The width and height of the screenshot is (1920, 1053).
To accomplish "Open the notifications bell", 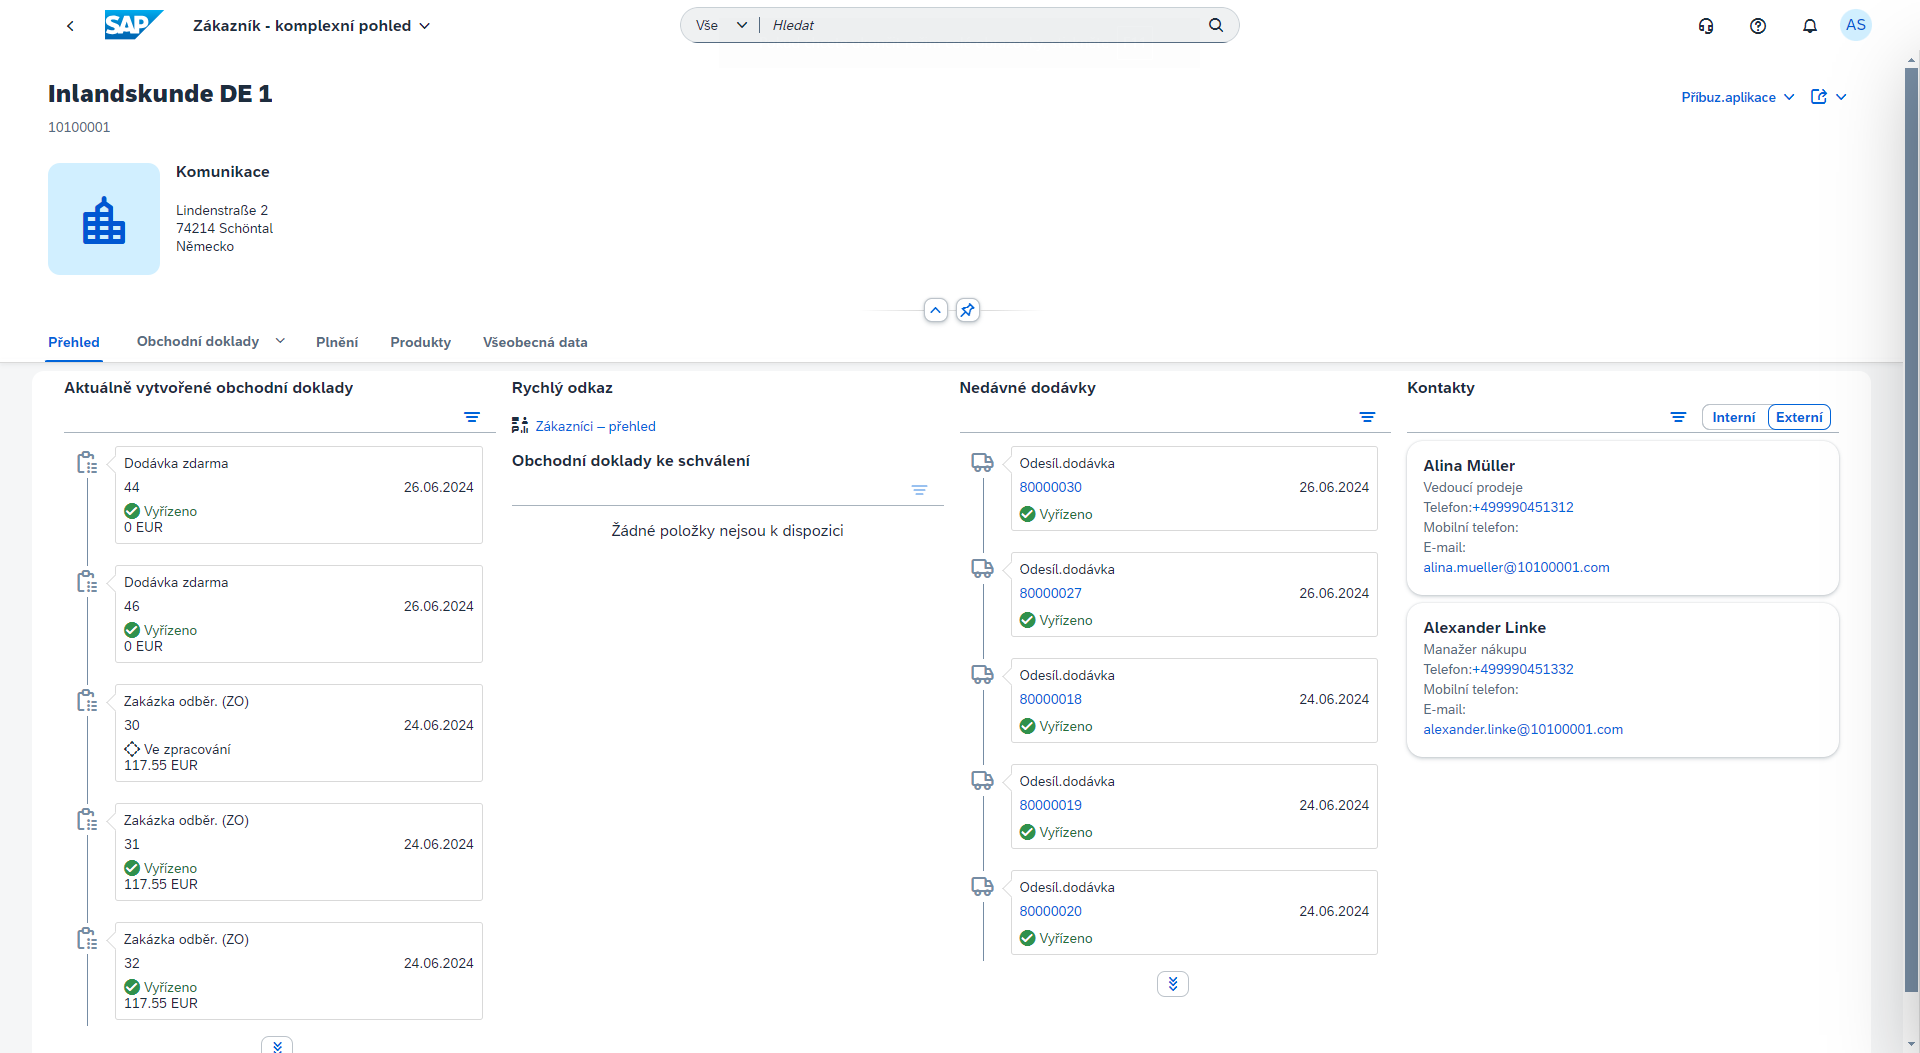I will 1809,26.
